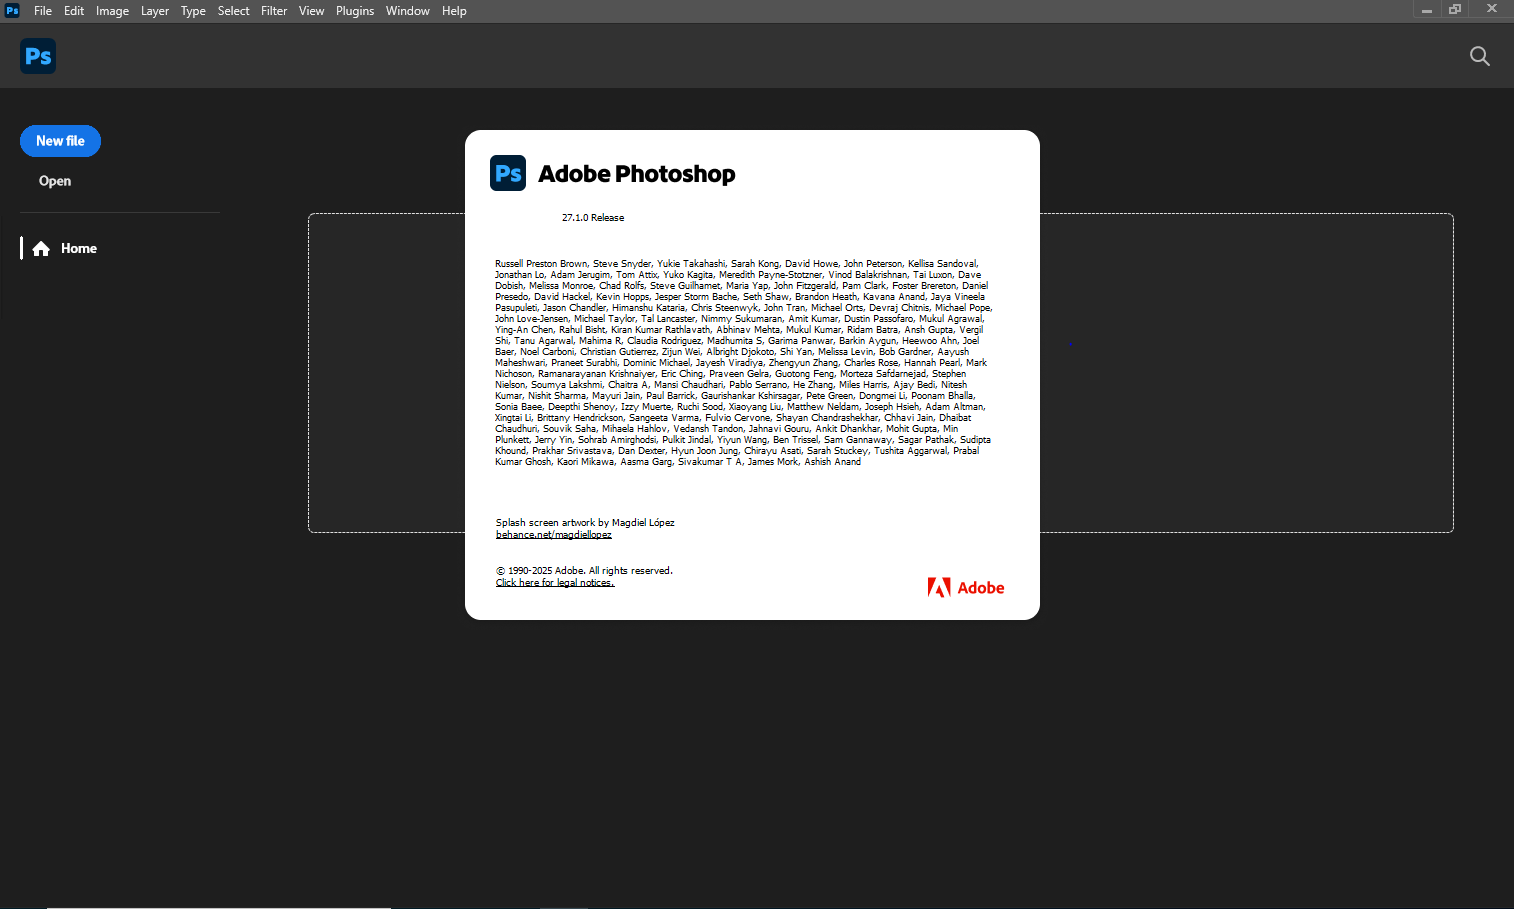The image size is (1514, 909).
Task: Expand the Layer menu
Action: click(155, 11)
